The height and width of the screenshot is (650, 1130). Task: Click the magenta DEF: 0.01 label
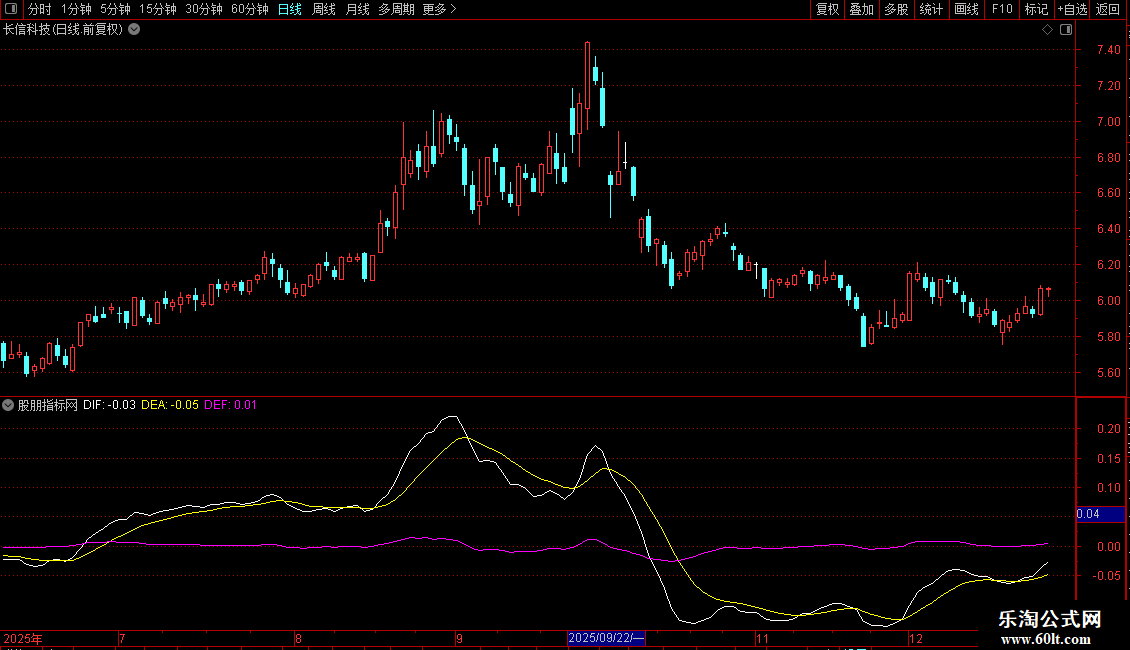pyautogui.click(x=230, y=405)
